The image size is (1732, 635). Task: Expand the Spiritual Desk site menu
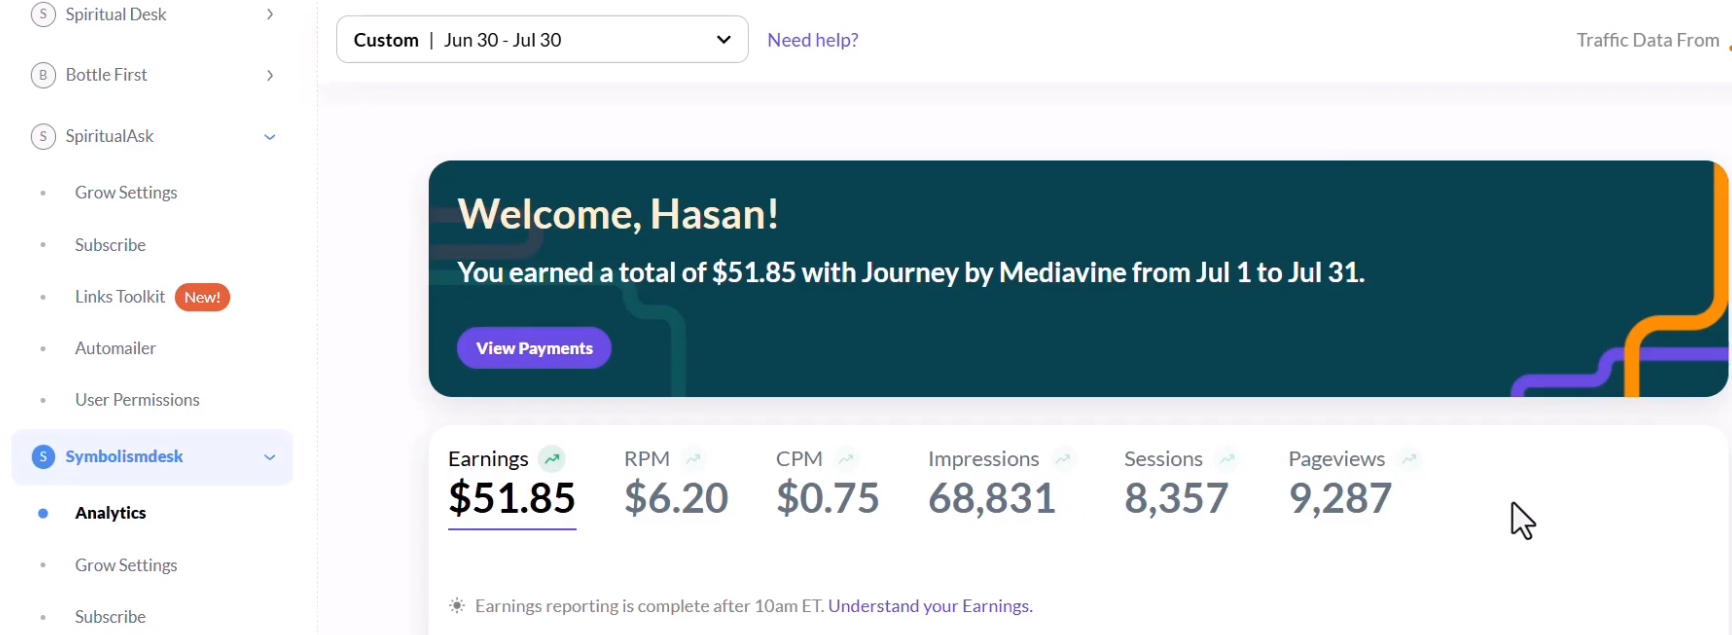(270, 14)
